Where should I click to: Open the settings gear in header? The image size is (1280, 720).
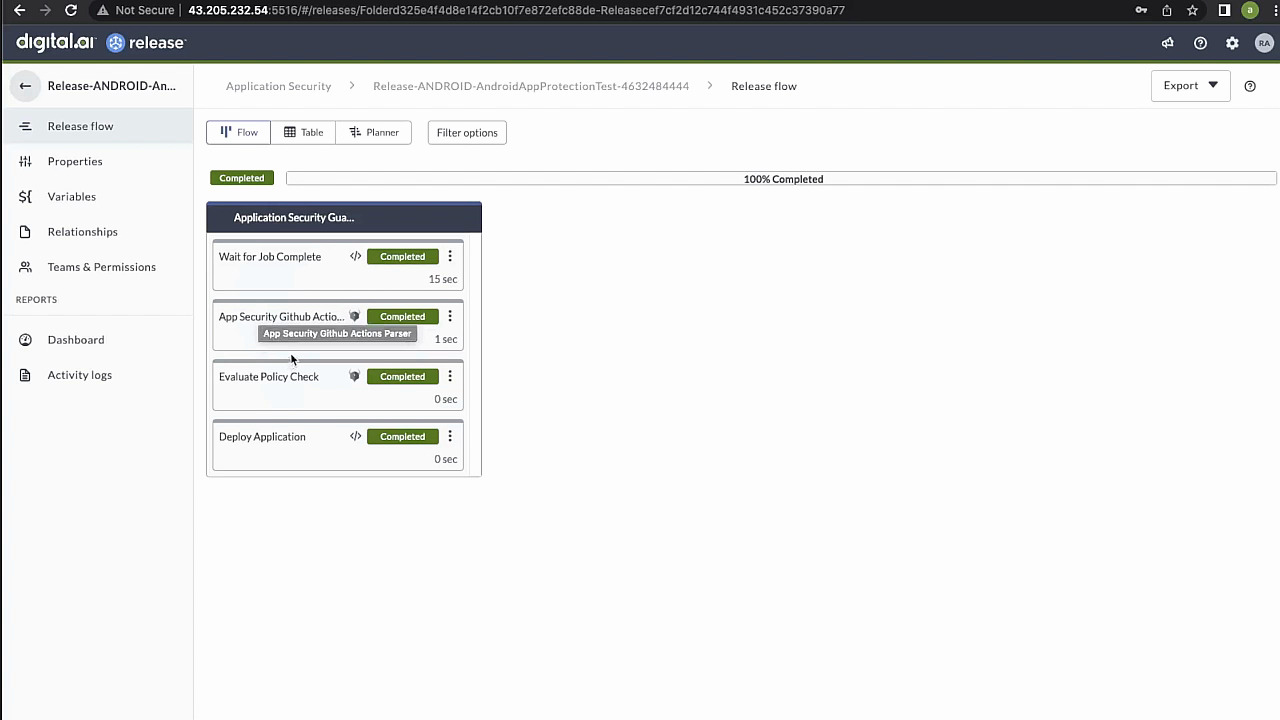pos(1232,43)
